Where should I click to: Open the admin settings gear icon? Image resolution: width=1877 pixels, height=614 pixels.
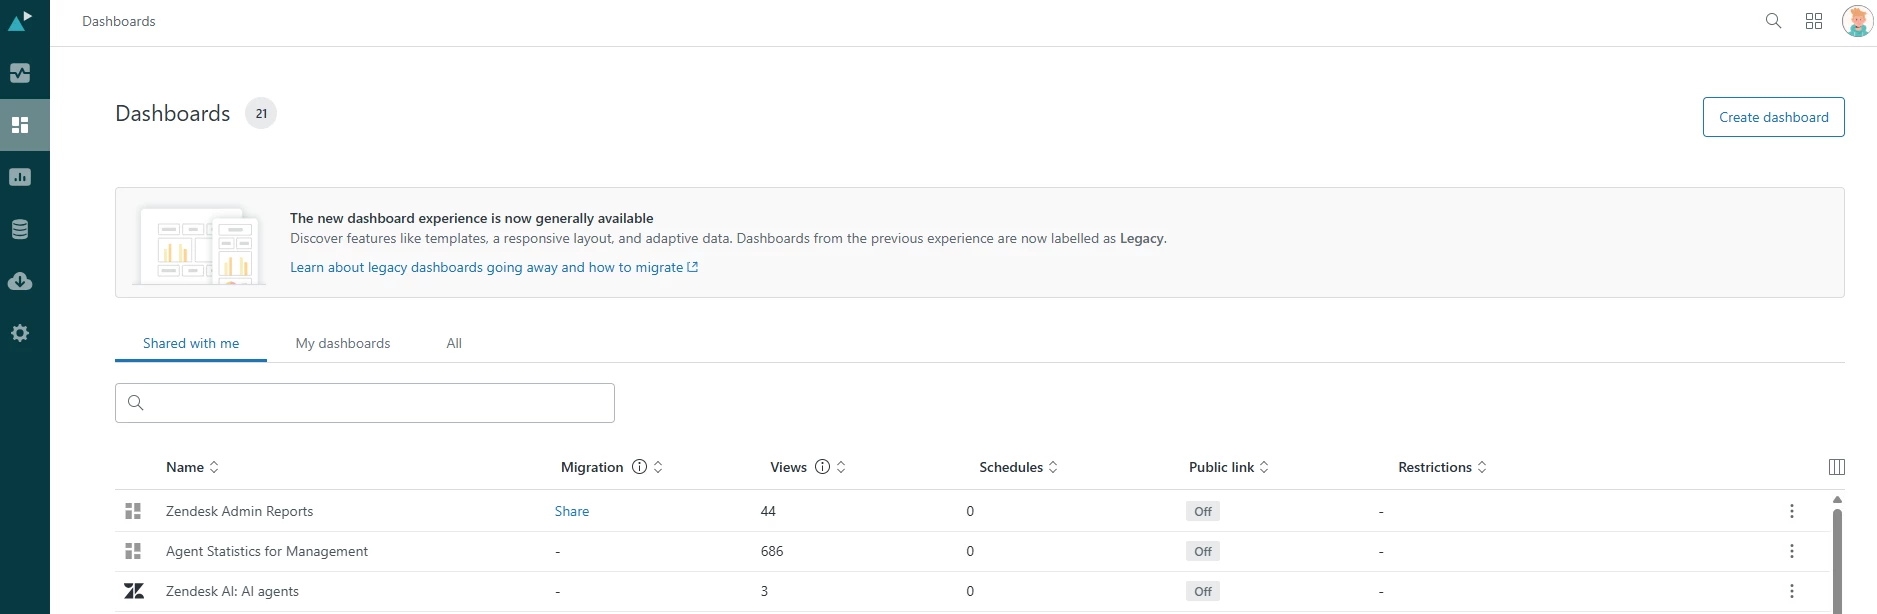pyautogui.click(x=20, y=333)
